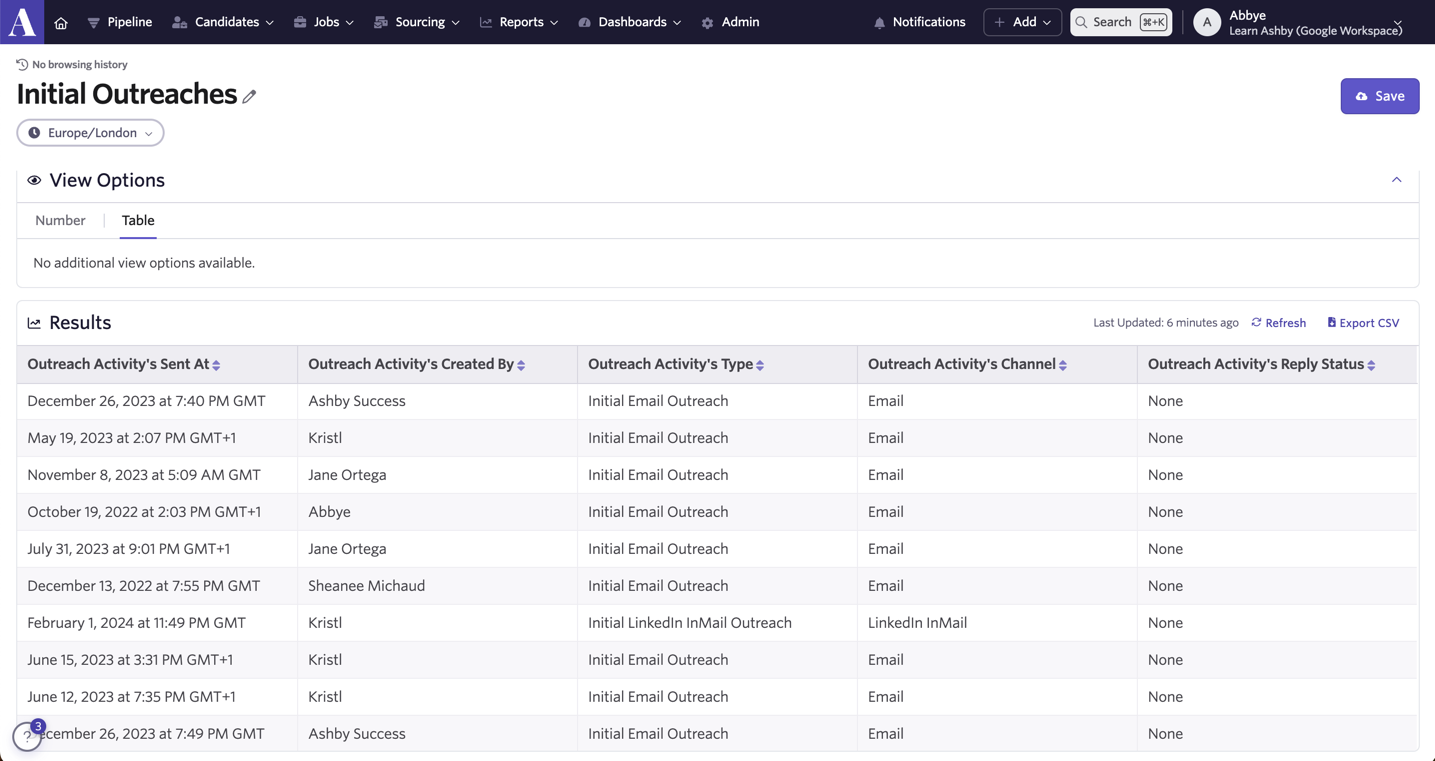Open the Add dropdown button
Image resolution: width=1435 pixels, height=761 pixels.
click(x=1022, y=22)
